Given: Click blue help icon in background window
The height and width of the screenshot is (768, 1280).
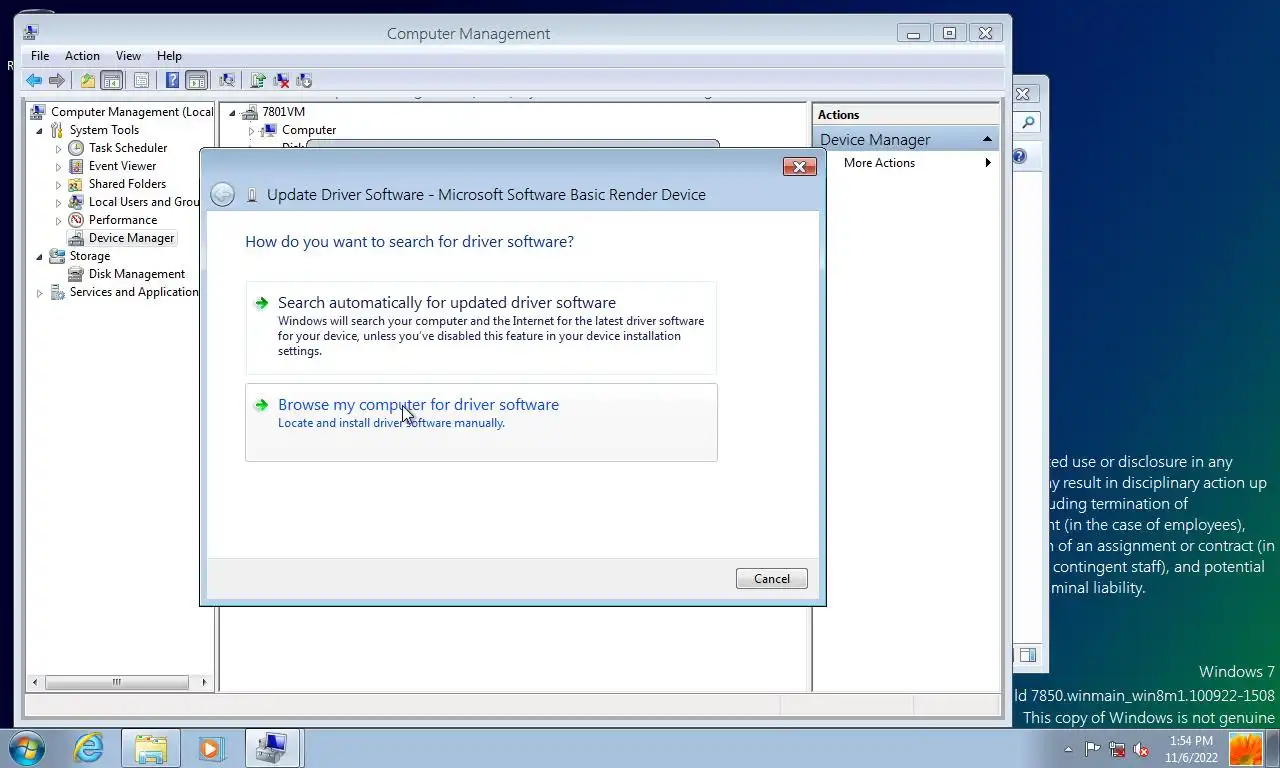Looking at the screenshot, I should coord(1019,157).
